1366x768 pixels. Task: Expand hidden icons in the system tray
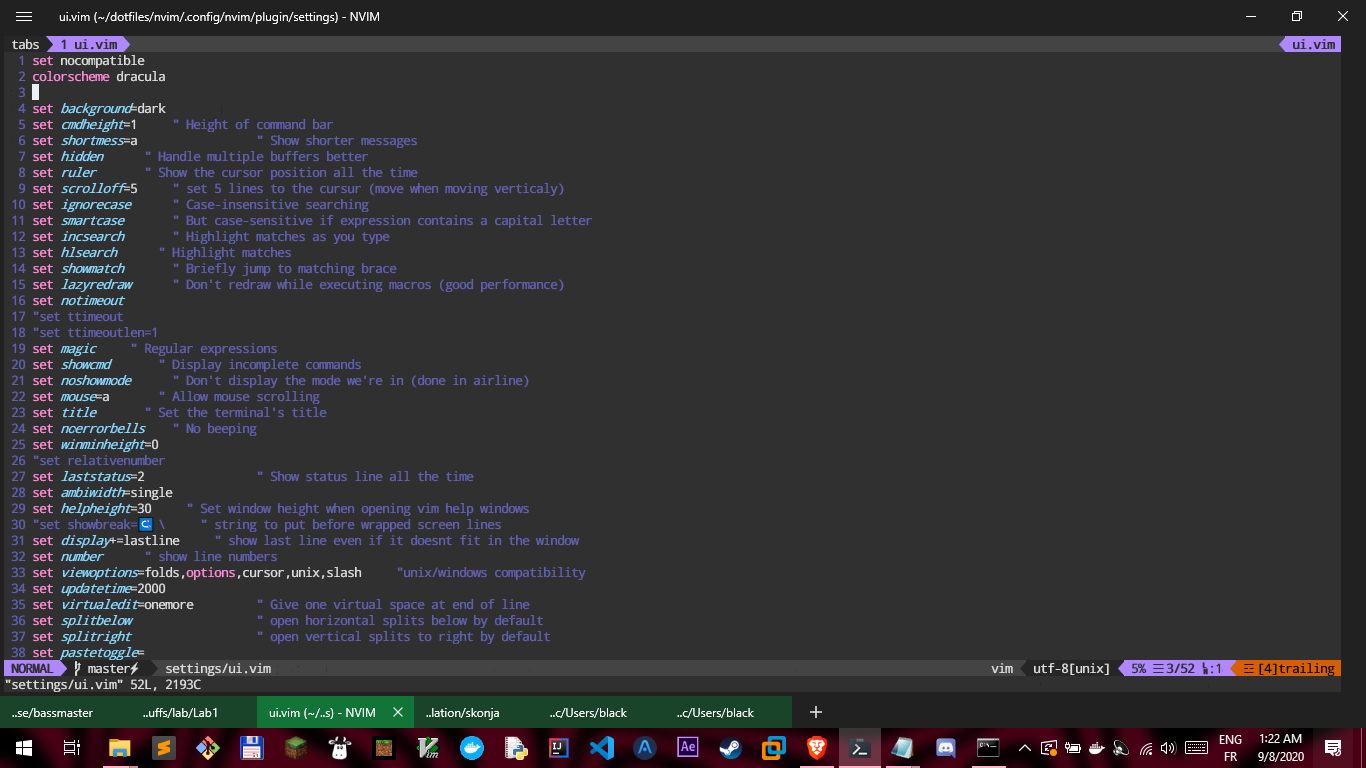click(x=1024, y=747)
